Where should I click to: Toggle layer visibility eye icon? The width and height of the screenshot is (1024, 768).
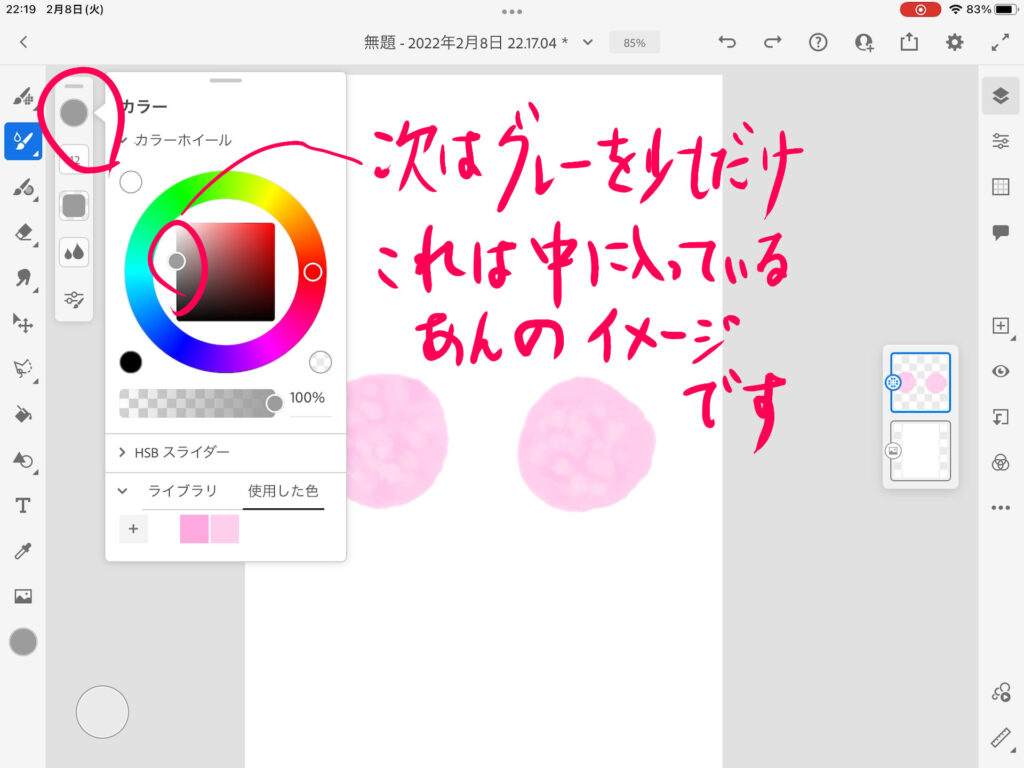click(1000, 371)
